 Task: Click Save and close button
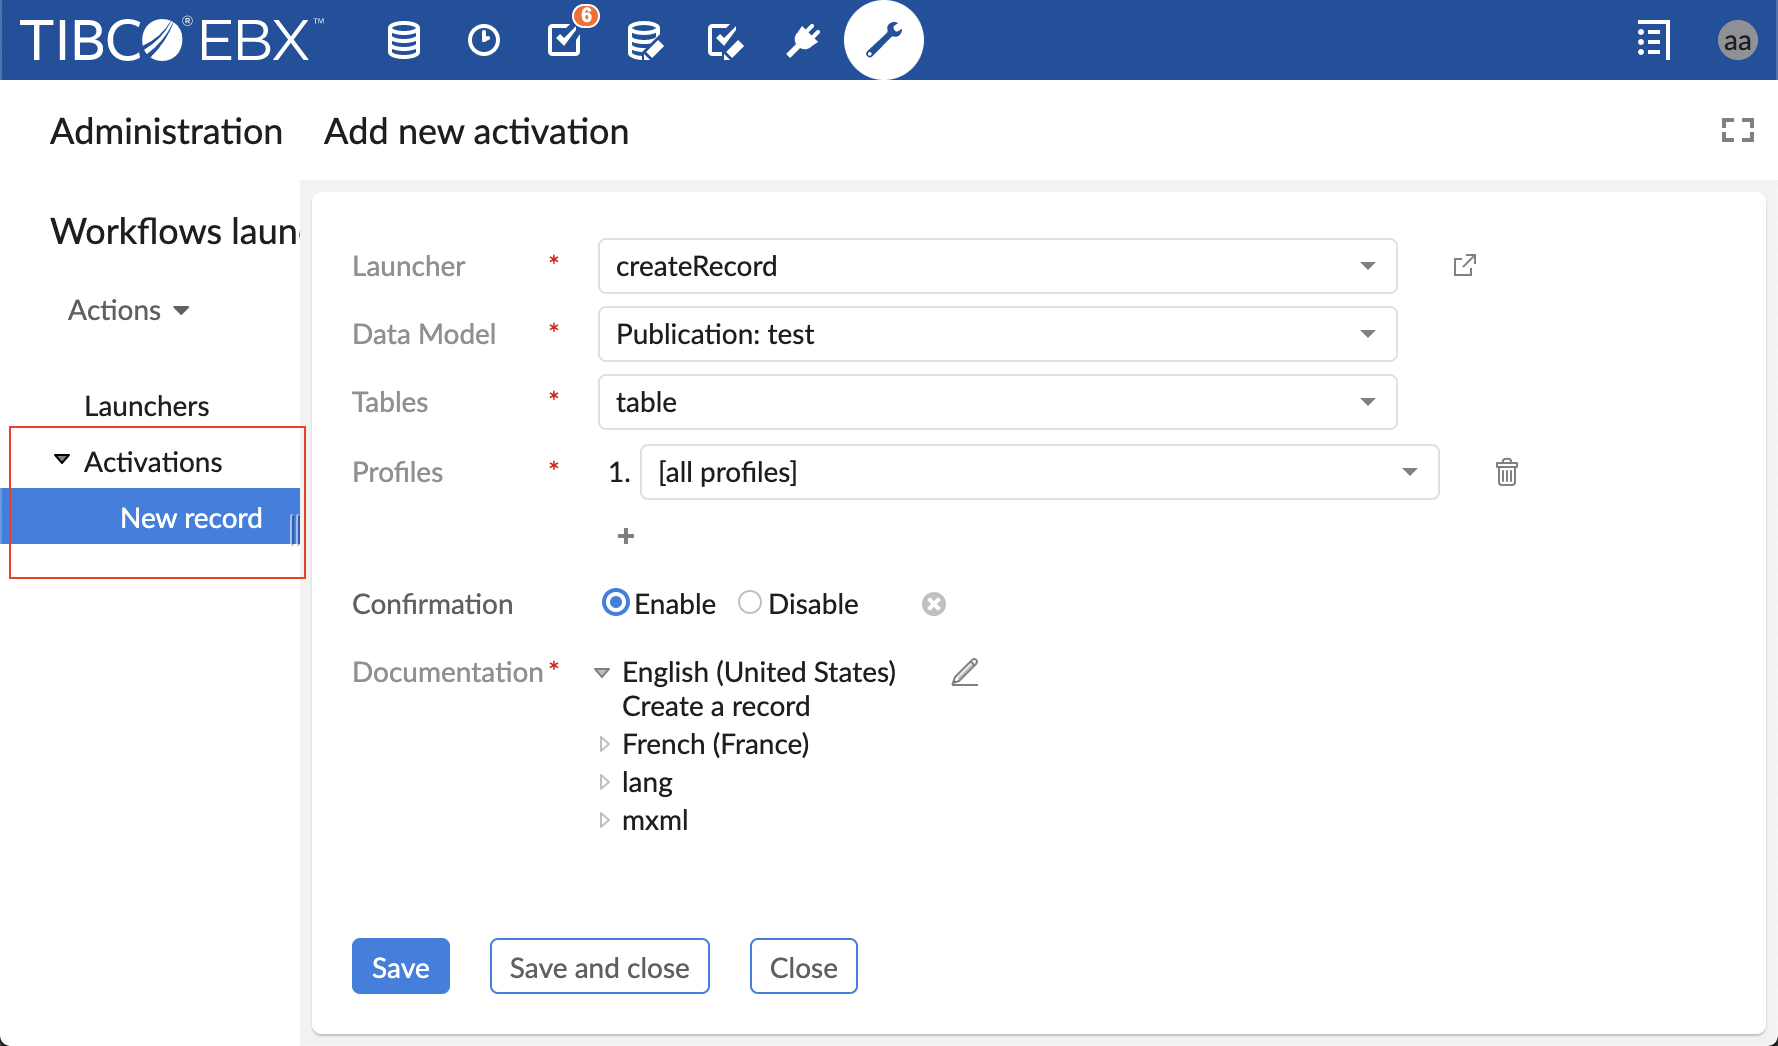pyautogui.click(x=599, y=967)
